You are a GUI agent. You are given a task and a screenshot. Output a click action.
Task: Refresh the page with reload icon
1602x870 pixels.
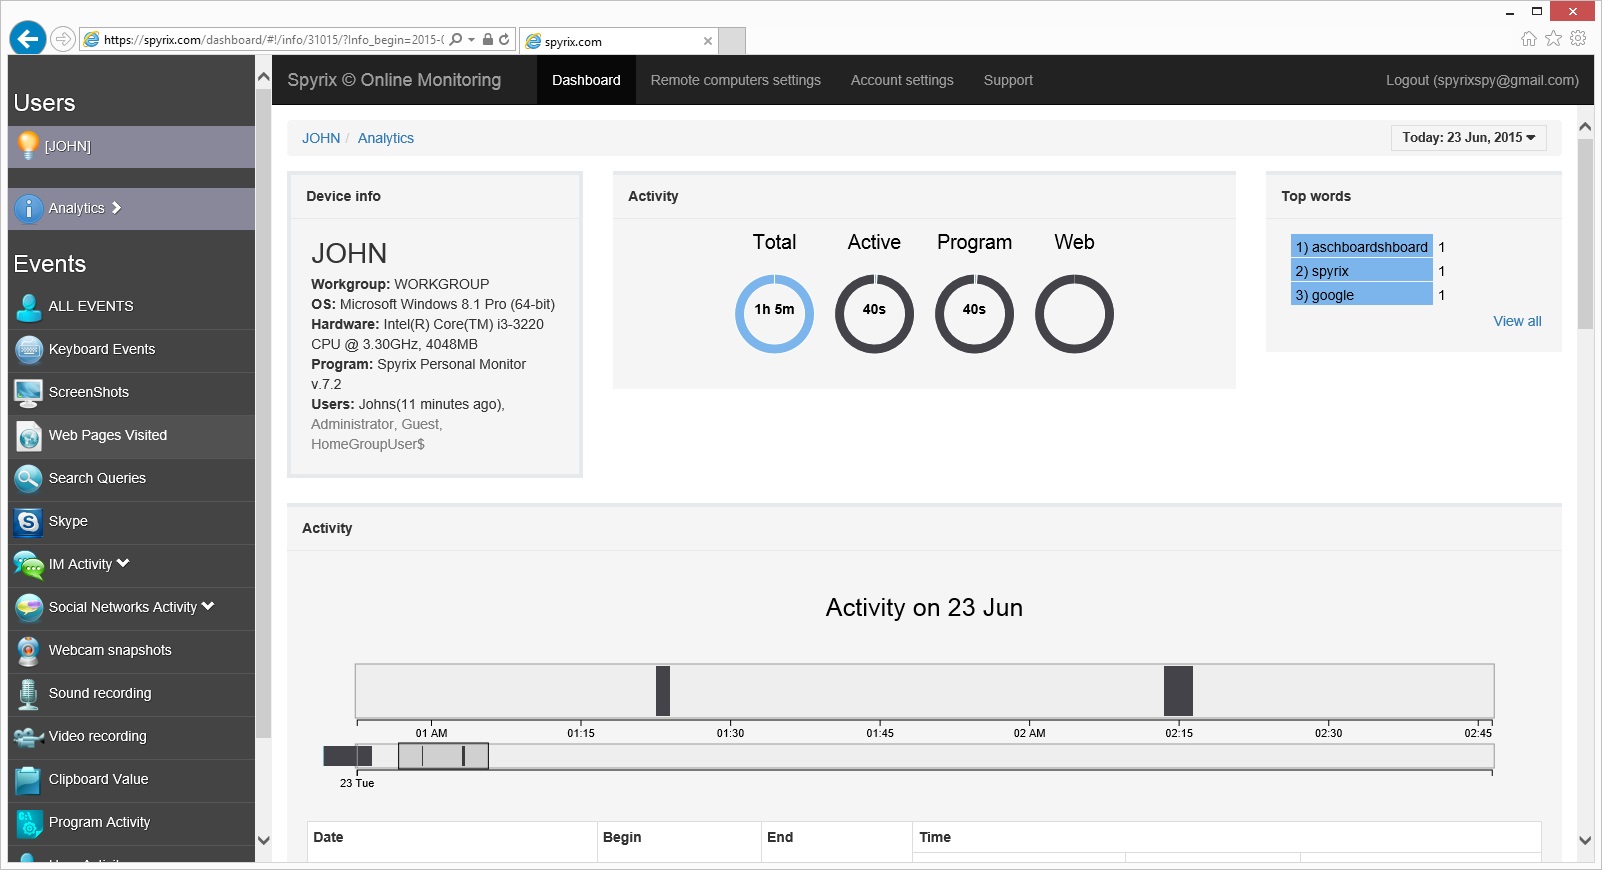point(504,40)
